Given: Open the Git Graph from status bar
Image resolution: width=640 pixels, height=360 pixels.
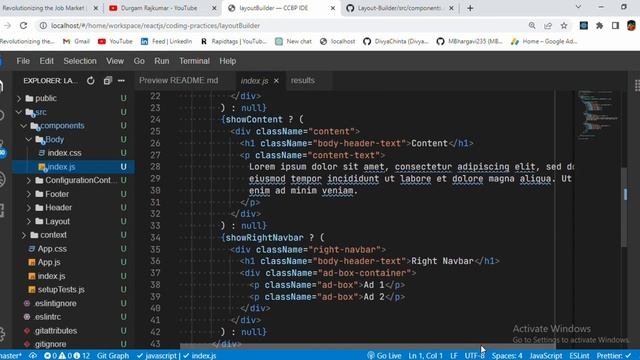Looking at the screenshot, I should (x=113, y=356).
